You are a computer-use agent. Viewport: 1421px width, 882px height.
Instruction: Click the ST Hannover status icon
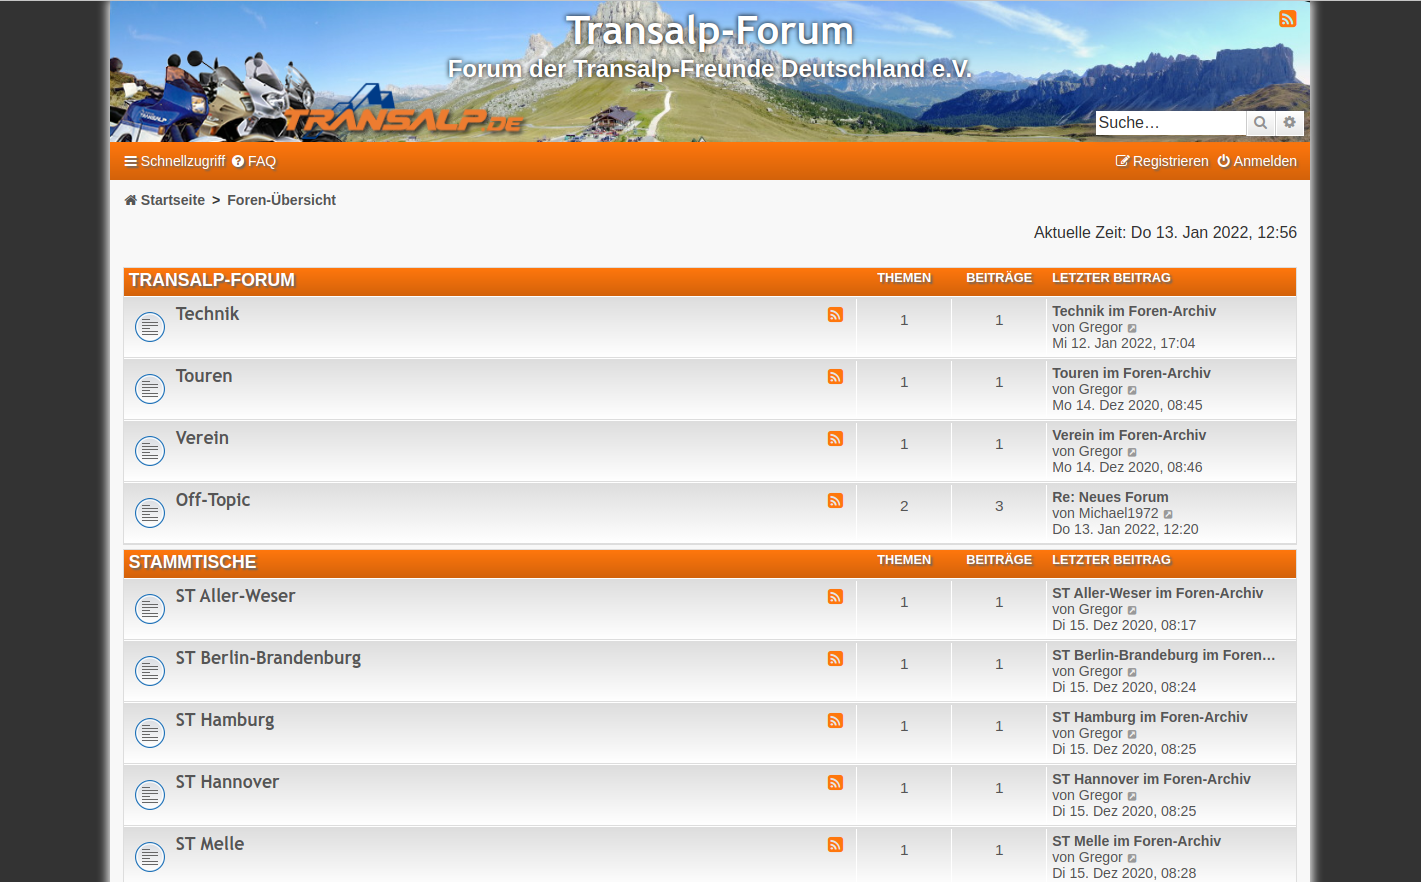point(150,795)
